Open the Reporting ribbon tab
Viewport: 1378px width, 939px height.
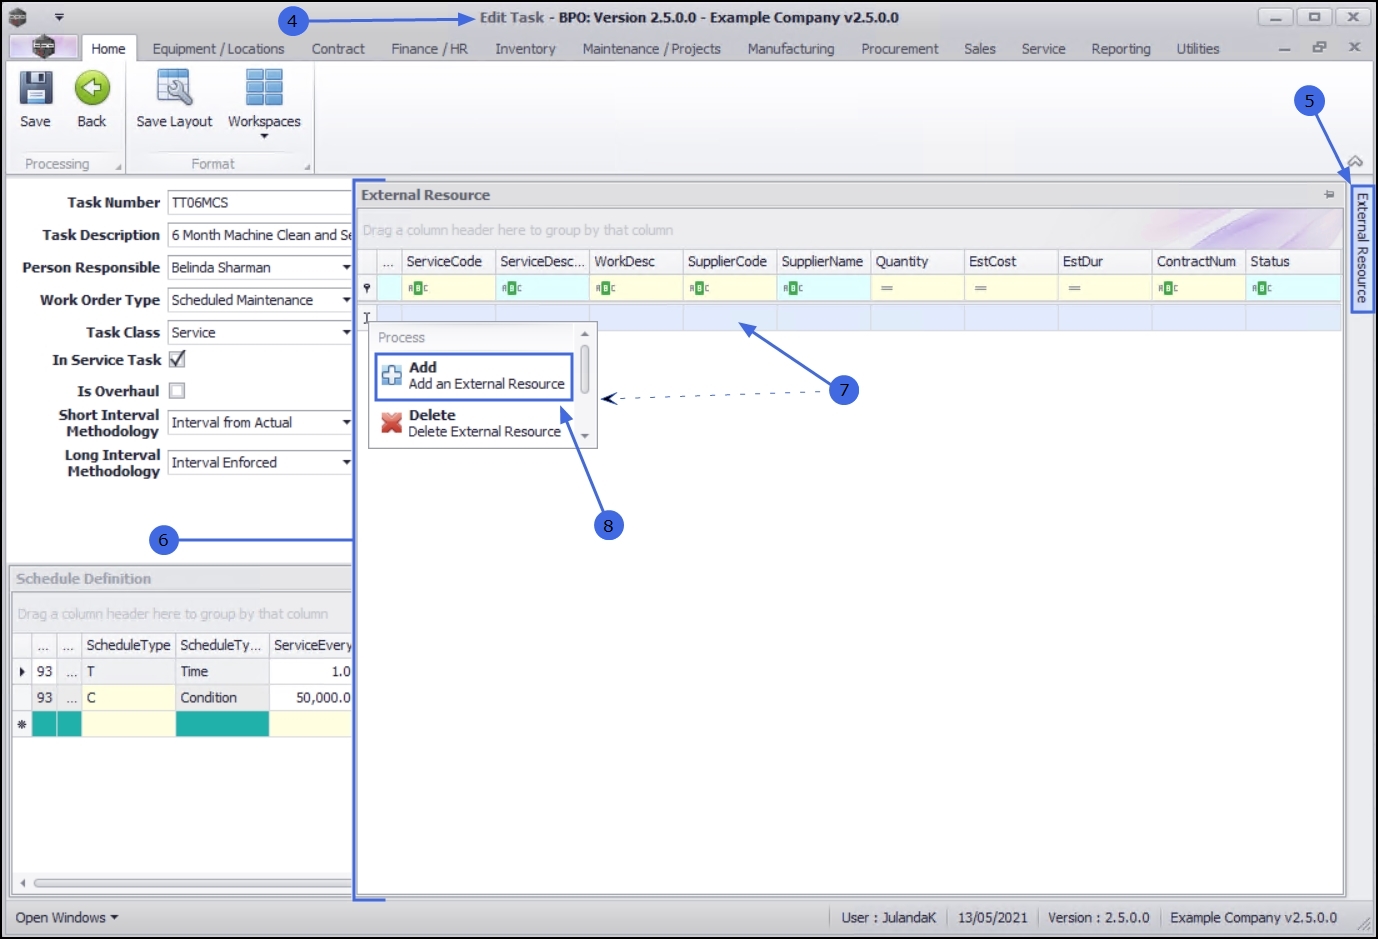click(x=1121, y=48)
